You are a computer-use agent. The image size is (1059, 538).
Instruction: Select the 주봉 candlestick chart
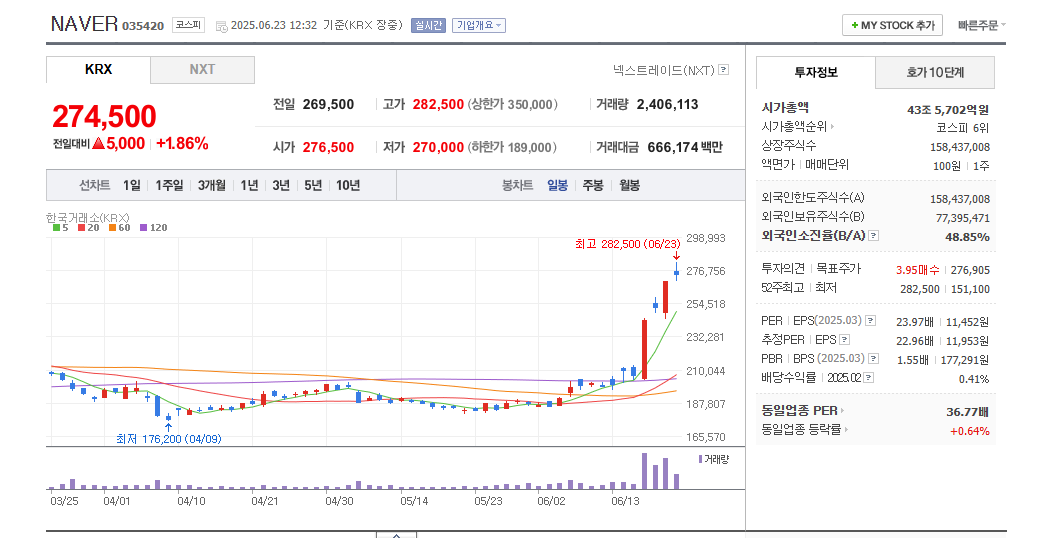click(x=593, y=185)
